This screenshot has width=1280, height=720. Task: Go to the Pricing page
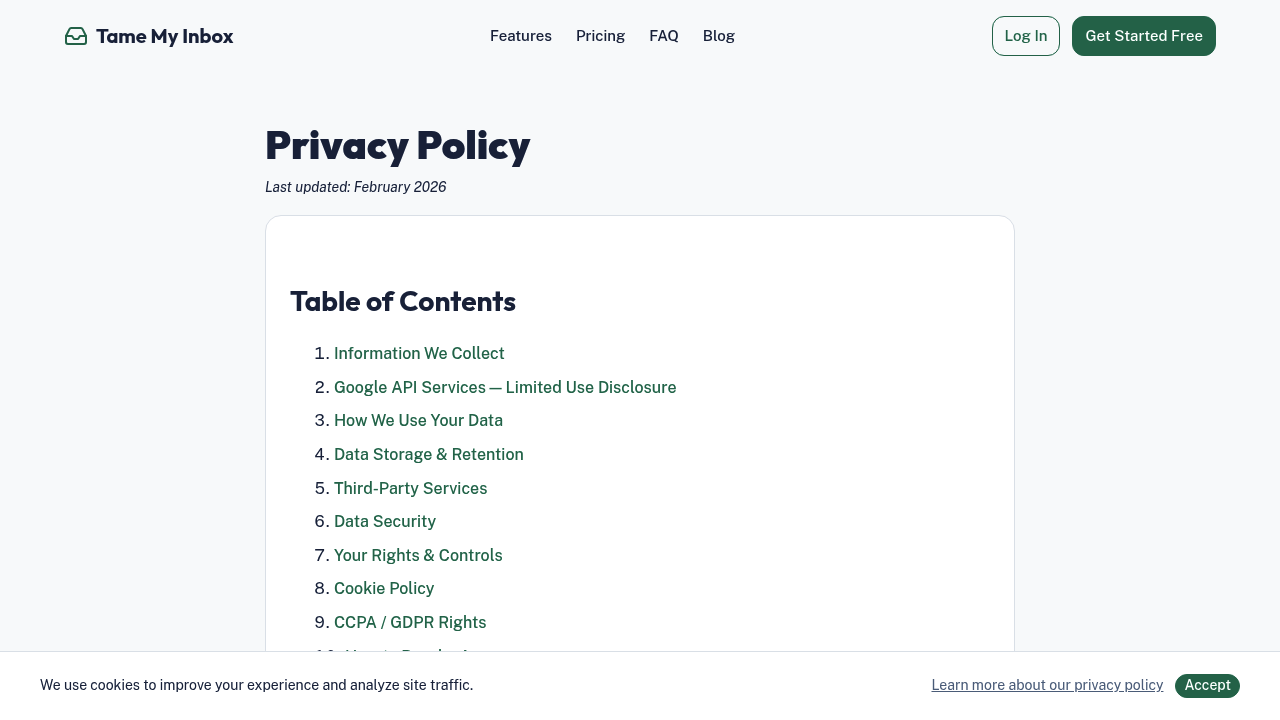pyautogui.click(x=600, y=36)
